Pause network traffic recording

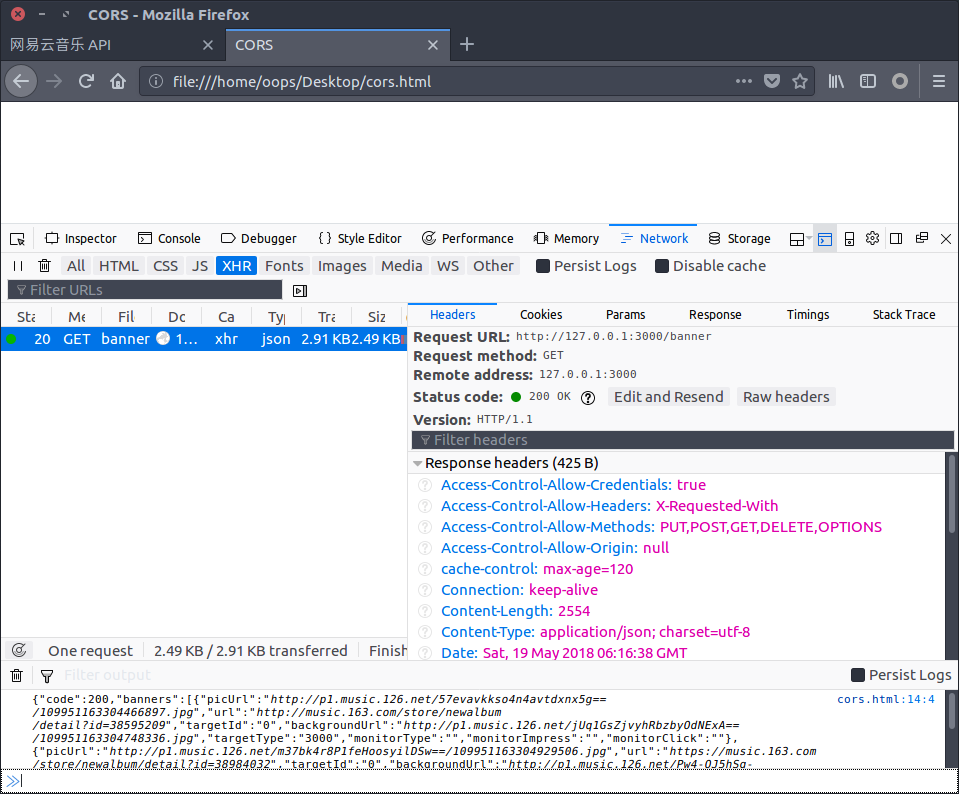[17, 265]
